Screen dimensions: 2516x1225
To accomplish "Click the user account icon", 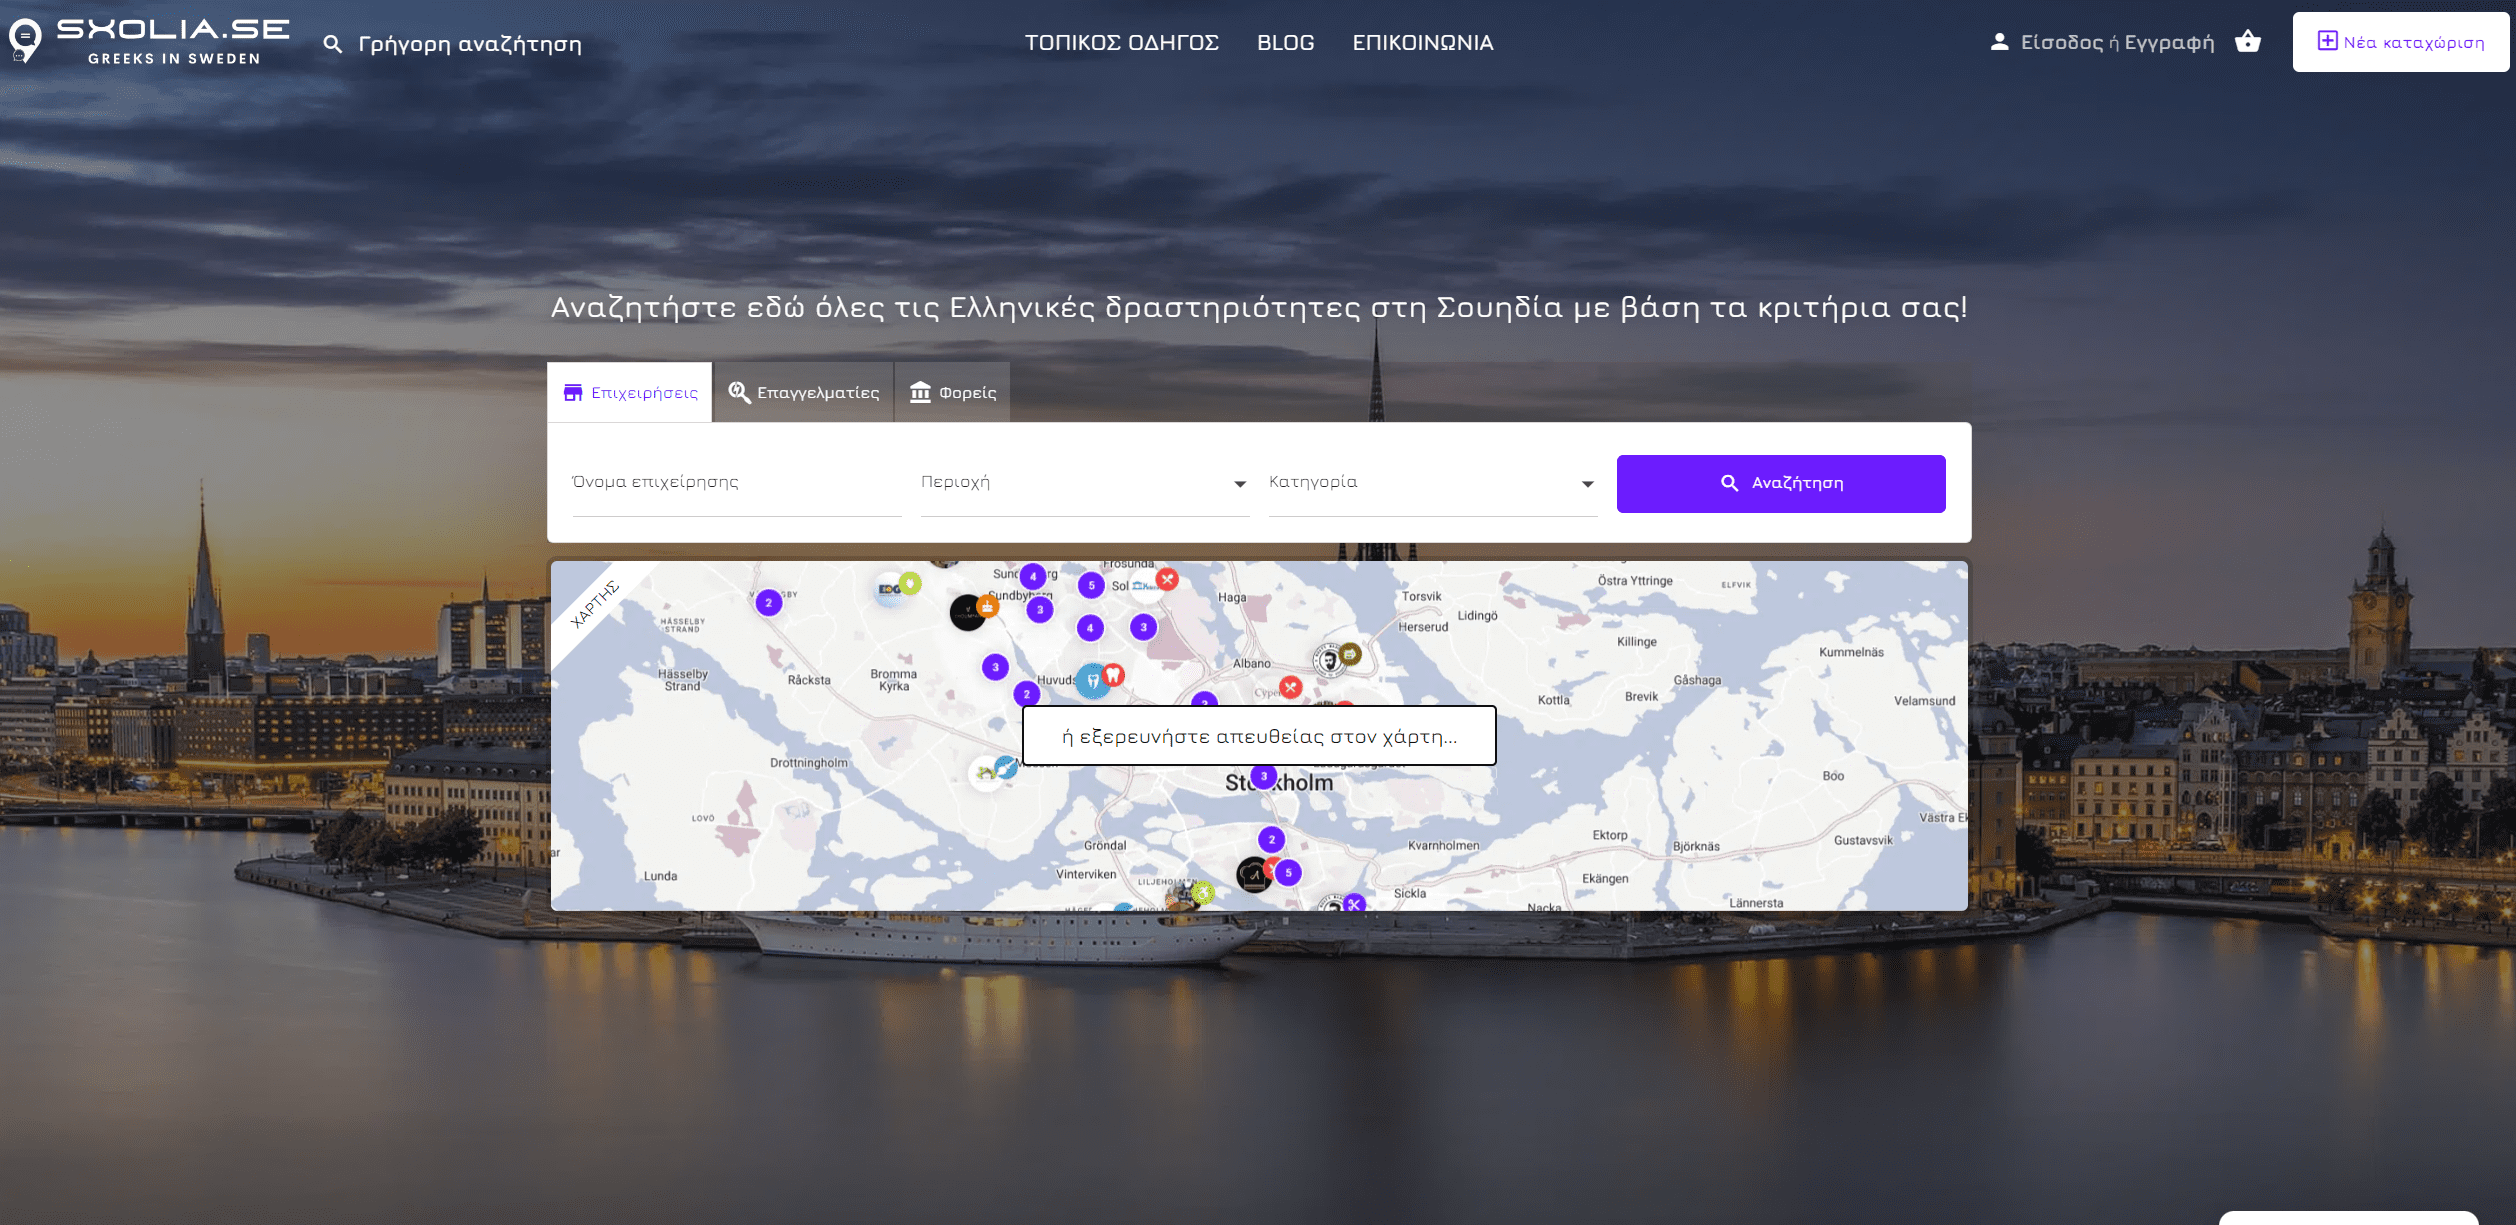I will (x=1999, y=42).
